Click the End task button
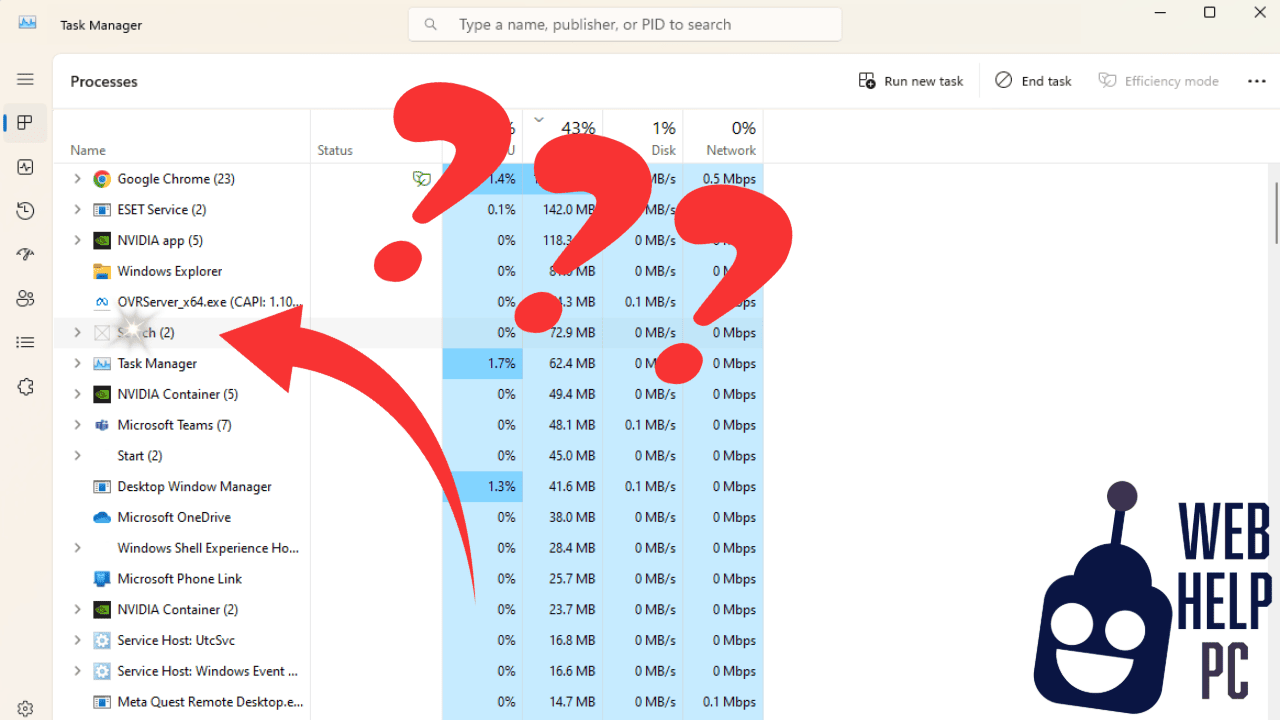 (1033, 81)
